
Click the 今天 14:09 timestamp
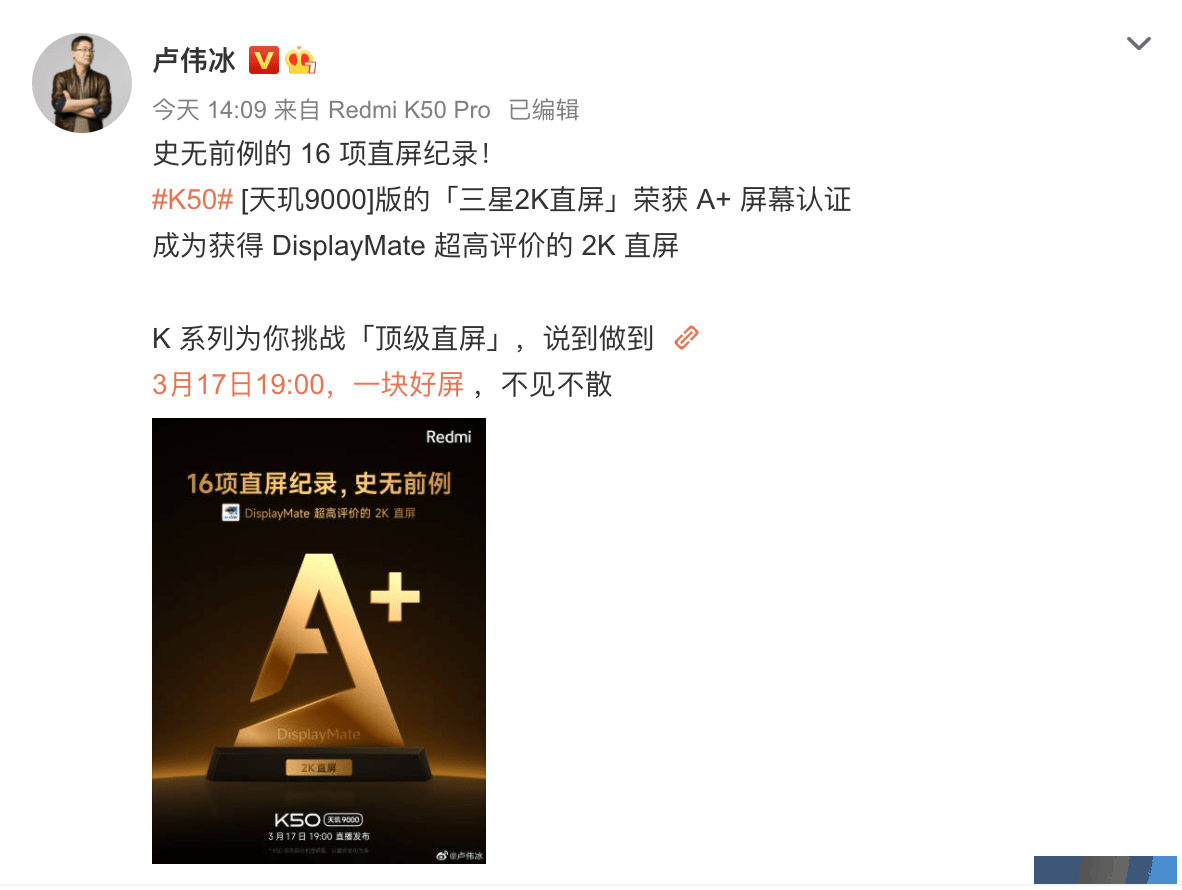pos(210,110)
